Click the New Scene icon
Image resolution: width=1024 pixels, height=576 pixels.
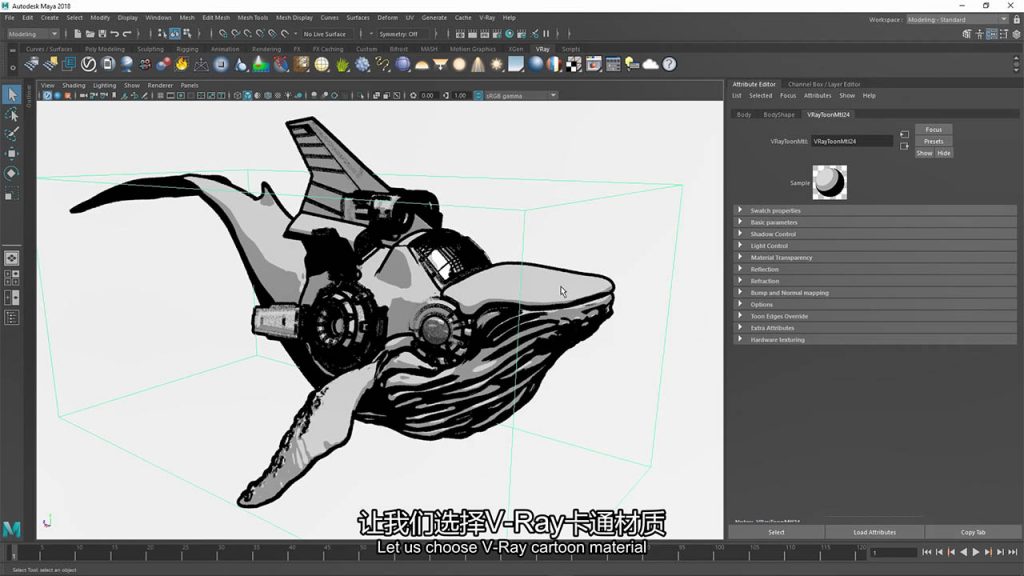pyautogui.click(x=78, y=34)
